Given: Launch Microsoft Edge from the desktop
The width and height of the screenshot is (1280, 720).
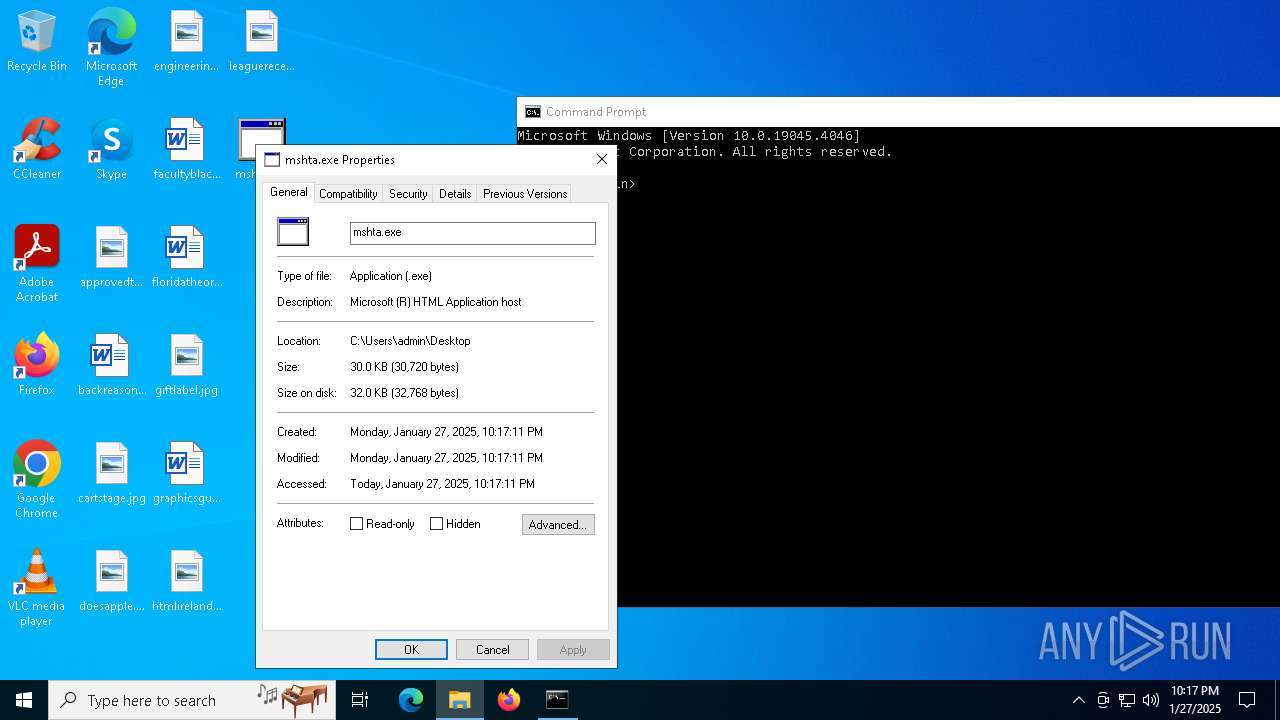Looking at the screenshot, I should click(x=111, y=47).
